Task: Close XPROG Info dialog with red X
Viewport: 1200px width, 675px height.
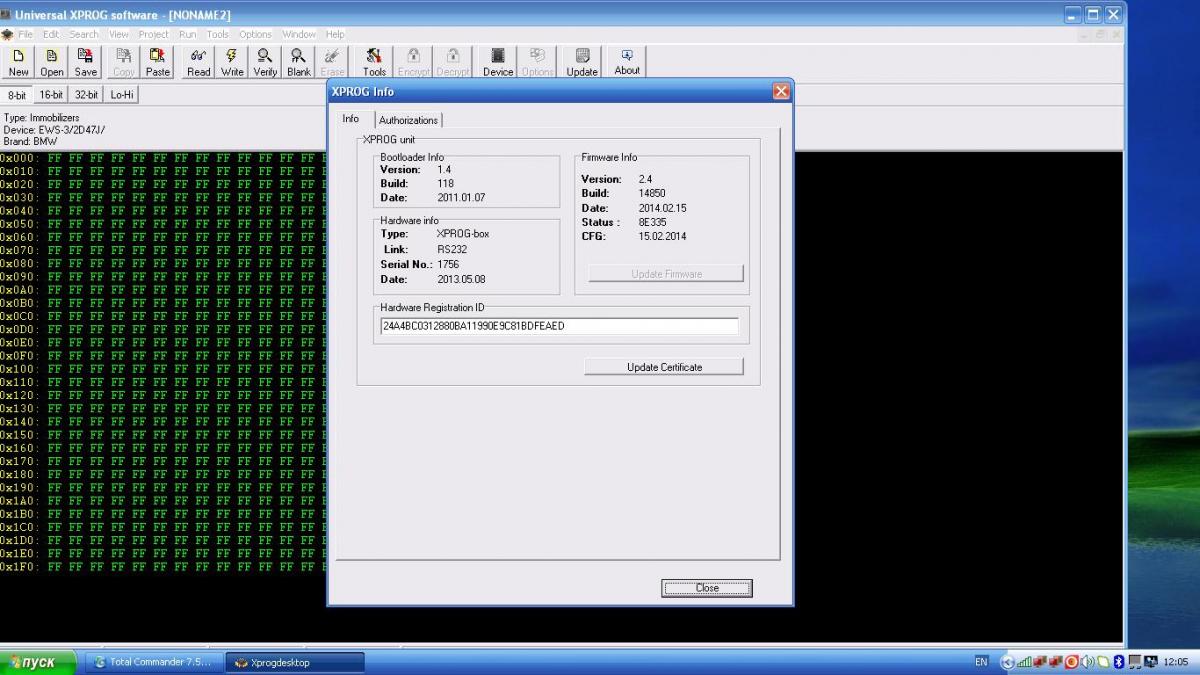Action: point(781,91)
